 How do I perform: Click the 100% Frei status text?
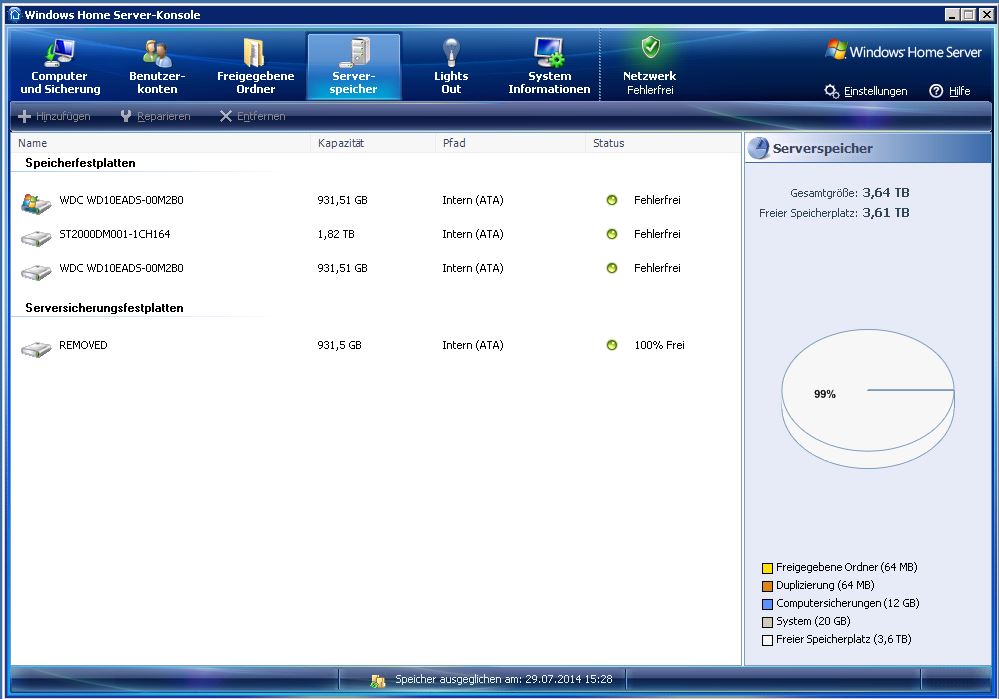[659, 345]
